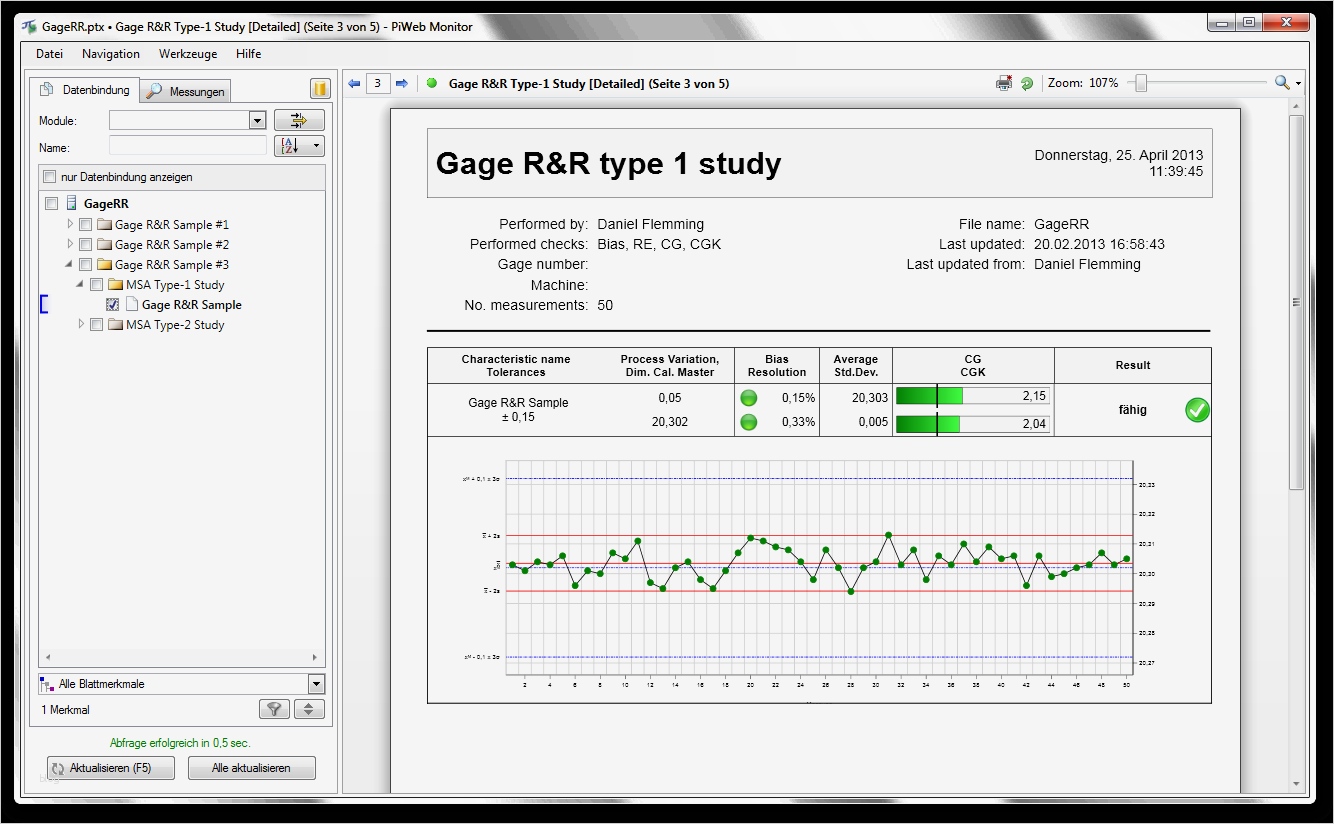Click the up-down sort arrows button
The image size is (1334, 824).
click(308, 709)
